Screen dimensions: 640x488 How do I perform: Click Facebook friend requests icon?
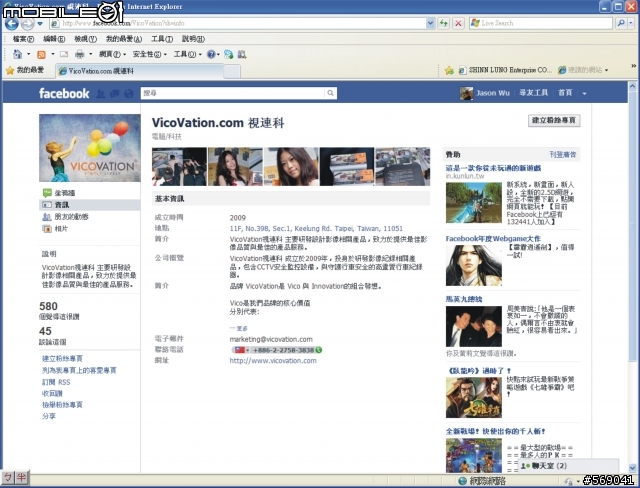(100, 94)
